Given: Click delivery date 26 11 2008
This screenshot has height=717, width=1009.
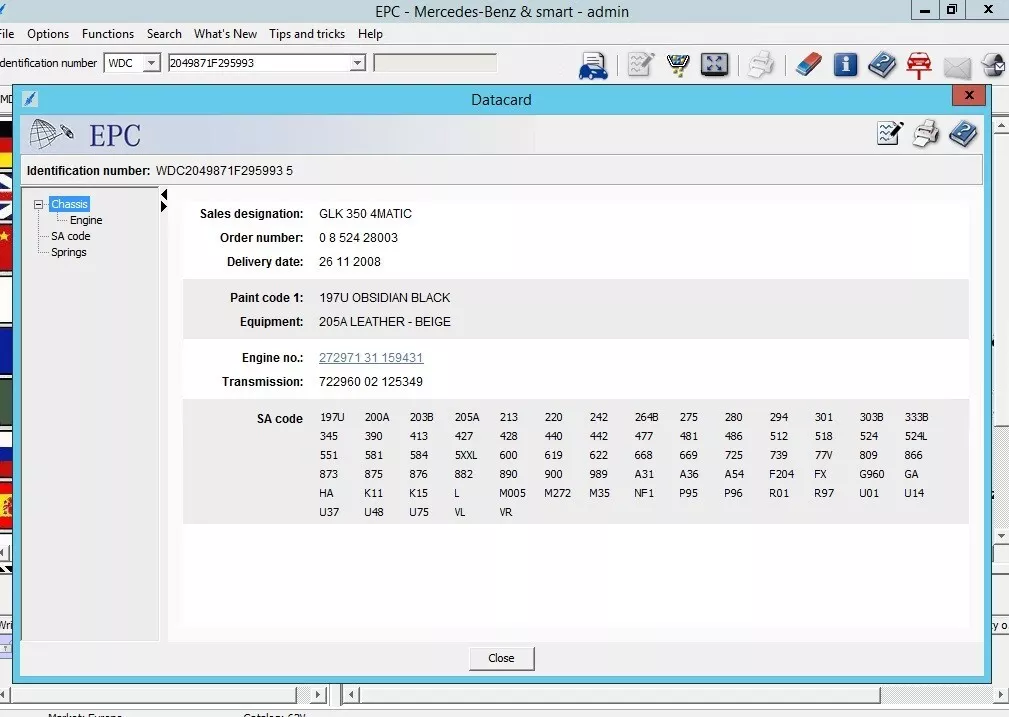Looking at the screenshot, I should click(x=349, y=262).
